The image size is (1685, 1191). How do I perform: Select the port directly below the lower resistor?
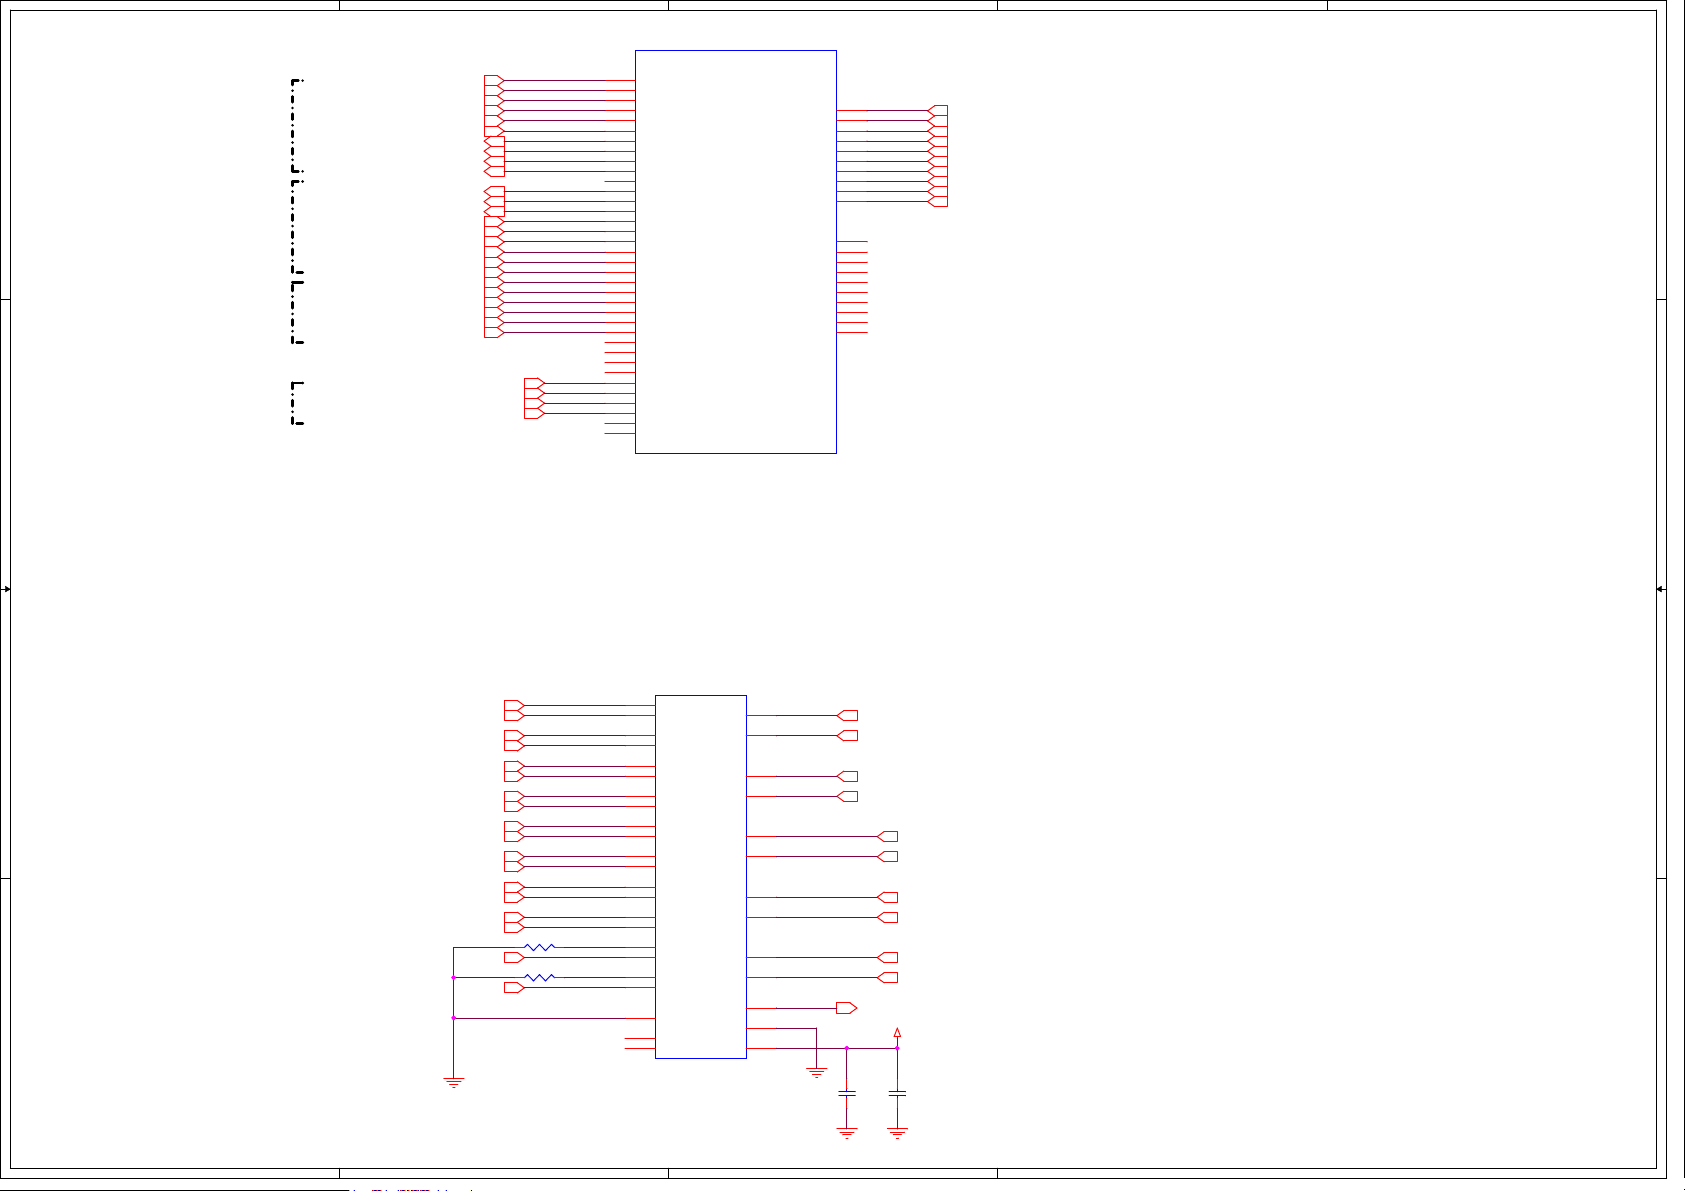[514, 988]
